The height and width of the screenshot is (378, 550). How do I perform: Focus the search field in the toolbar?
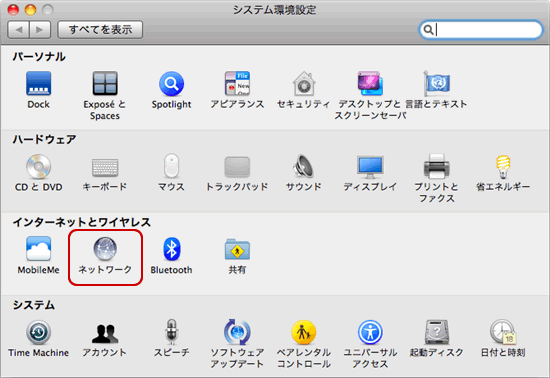pyautogui.click(x=481, y=30)
